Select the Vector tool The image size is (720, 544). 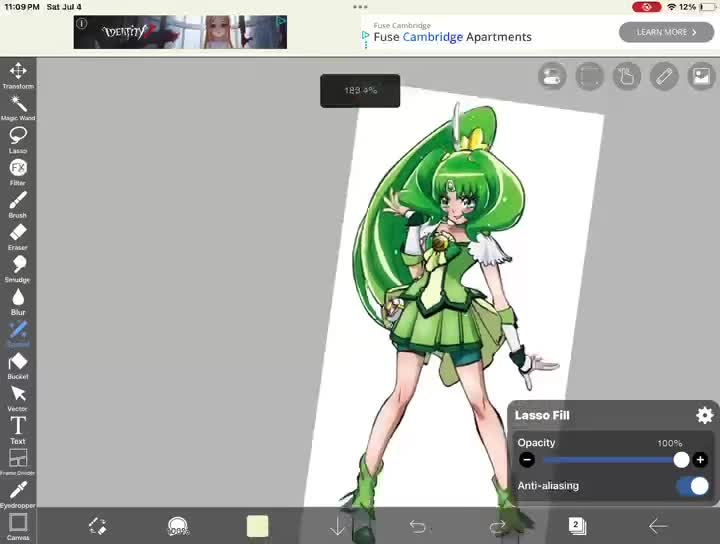18,398
